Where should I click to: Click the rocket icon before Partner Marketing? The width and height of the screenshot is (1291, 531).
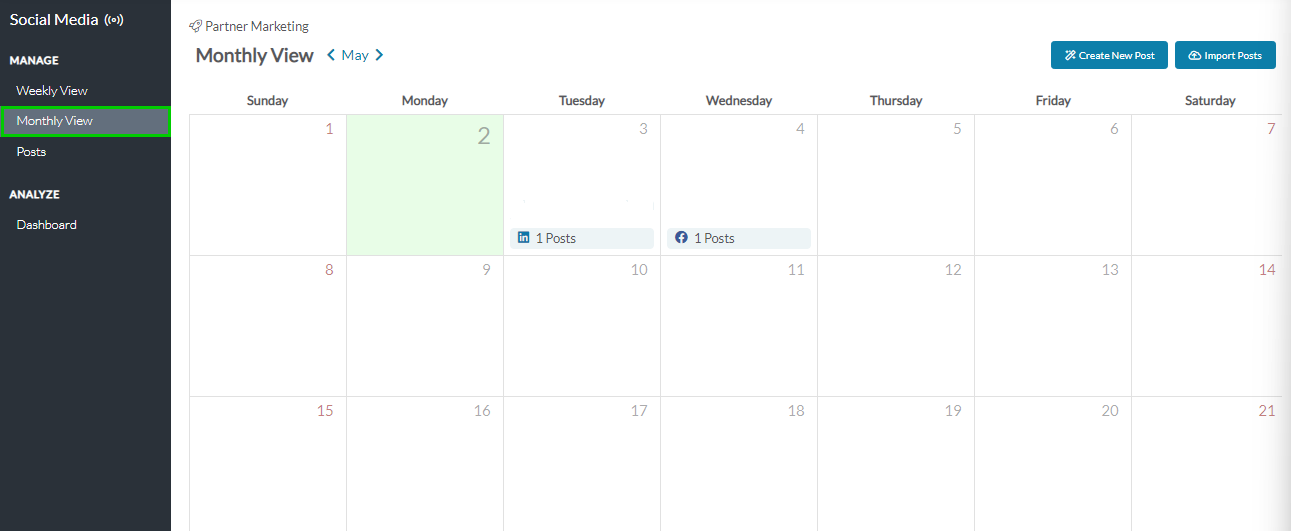coord(195,27)
